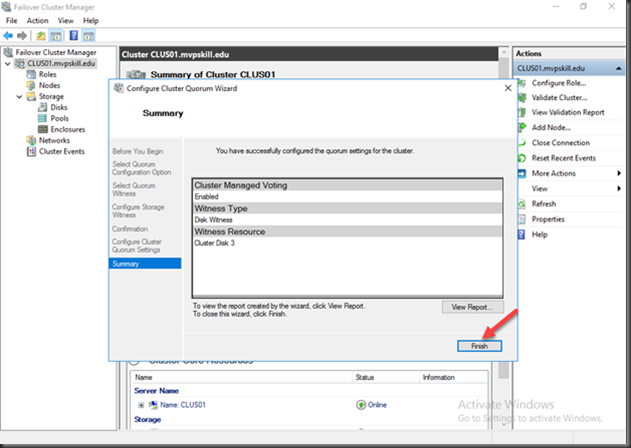631x448 pixels.
Task: Click Reset Recent Events action
Action: click(x=563, y=158)
